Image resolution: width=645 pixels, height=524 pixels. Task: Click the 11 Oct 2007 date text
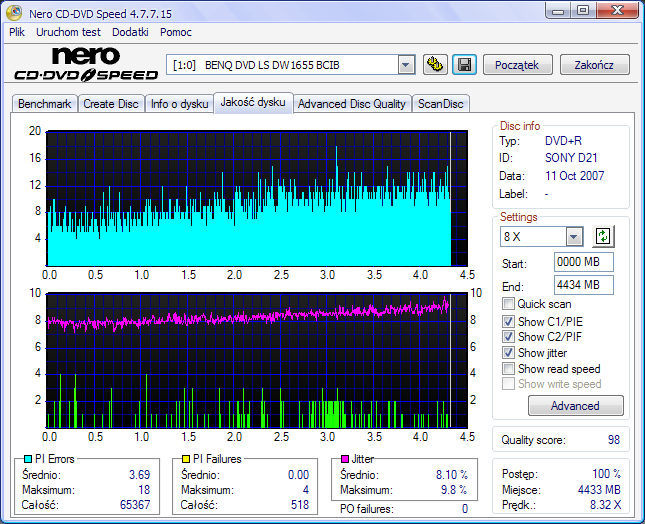coord(574,176)
